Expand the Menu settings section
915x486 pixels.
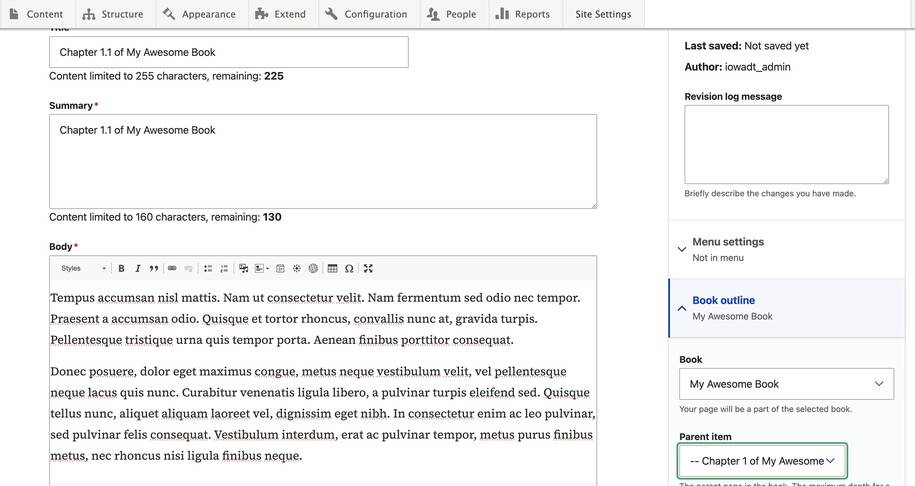(728, 242)
